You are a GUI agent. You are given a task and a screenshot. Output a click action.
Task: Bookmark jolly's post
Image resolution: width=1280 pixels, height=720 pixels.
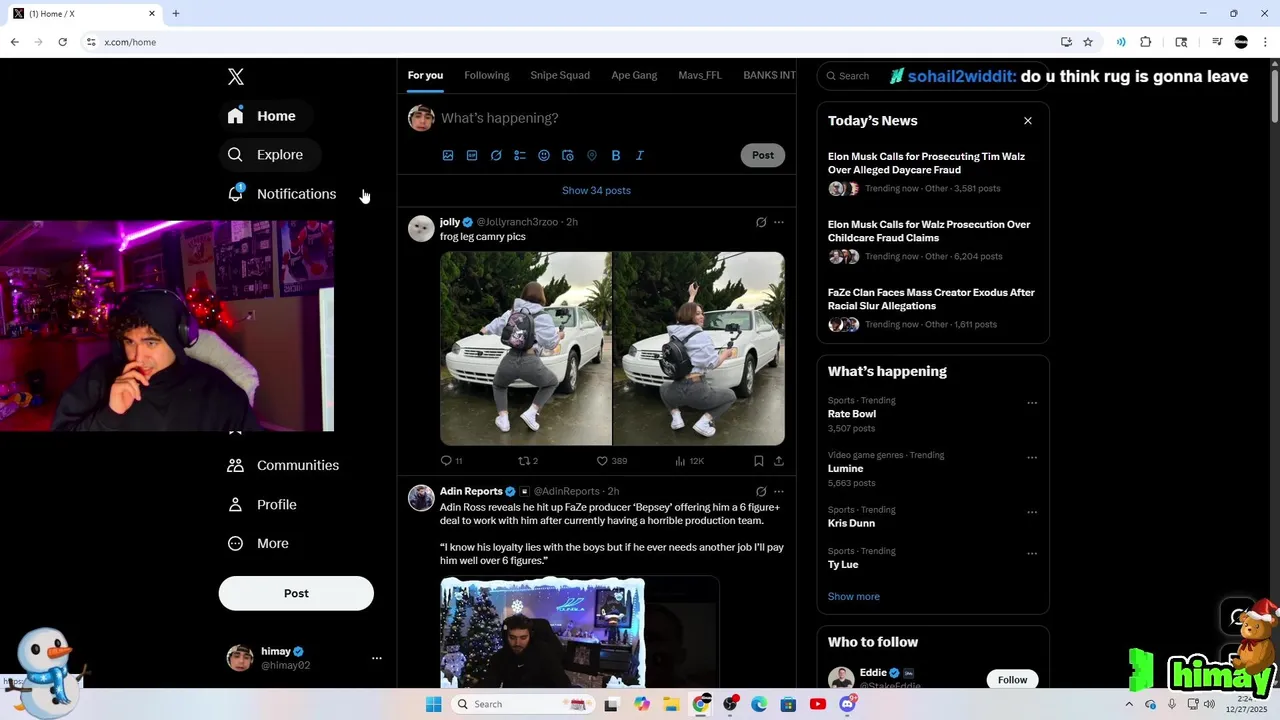point(759,461)
